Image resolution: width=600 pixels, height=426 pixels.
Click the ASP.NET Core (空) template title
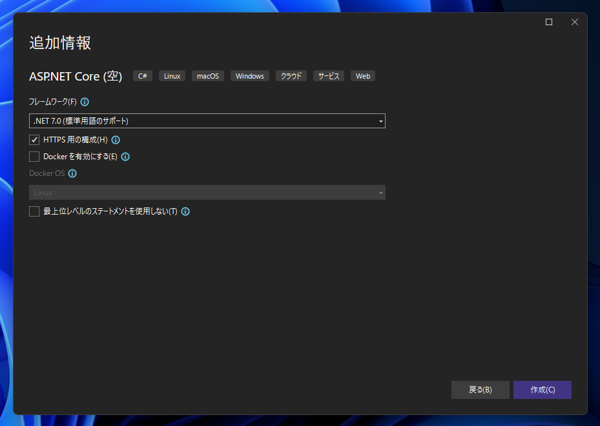pyautogui.click(x=76, y=77)
